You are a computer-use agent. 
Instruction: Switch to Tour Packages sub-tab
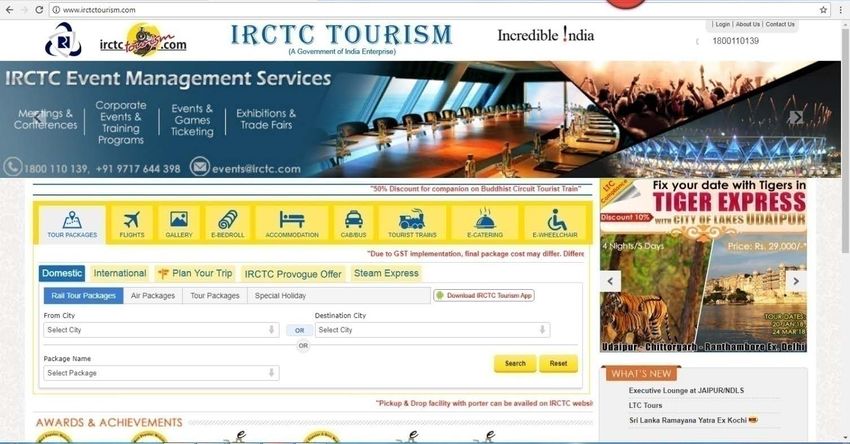[215, 295]
